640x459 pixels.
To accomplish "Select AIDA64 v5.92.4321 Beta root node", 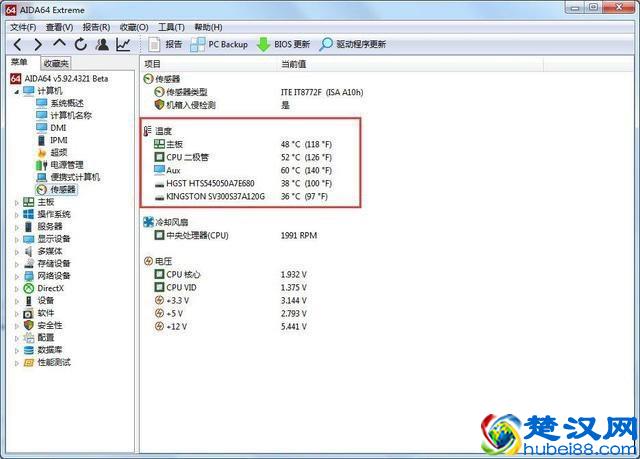I will pyautogui.click(x=59, y=78).
